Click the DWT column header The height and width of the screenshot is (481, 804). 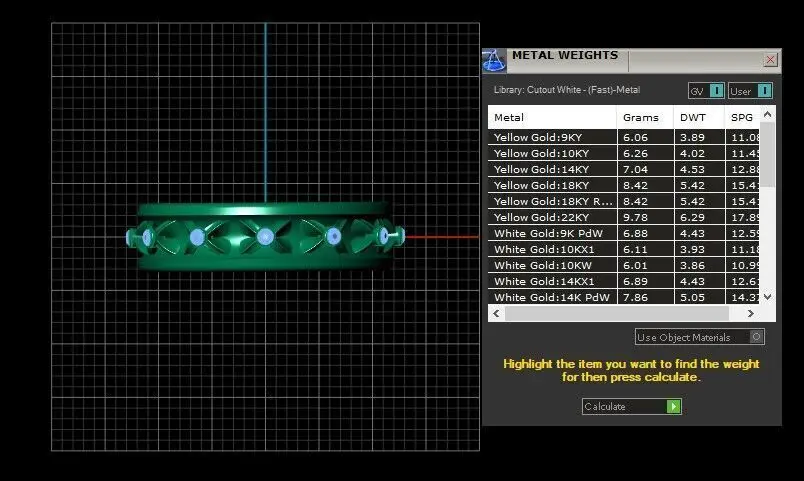pos(699,117)
